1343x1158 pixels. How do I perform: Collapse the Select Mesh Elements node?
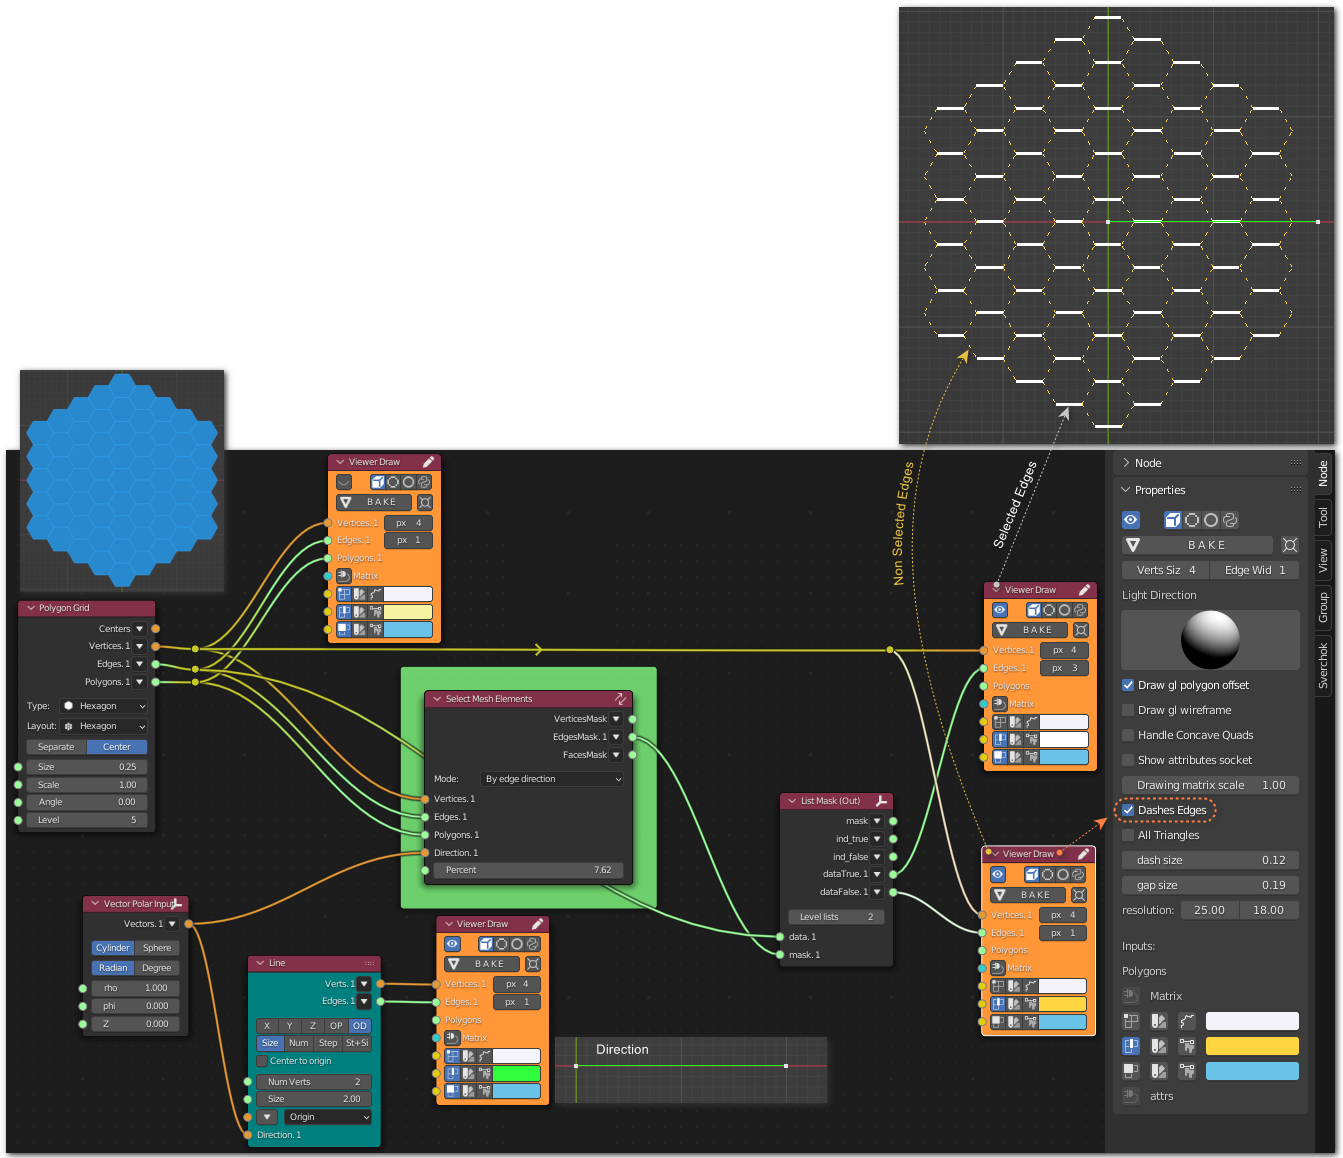pos(437,699)
